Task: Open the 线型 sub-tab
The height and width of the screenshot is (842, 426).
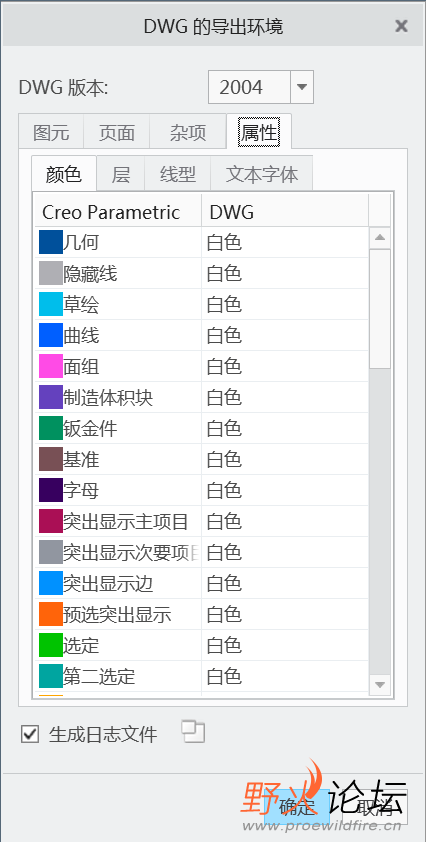Action: click(178, 174)
